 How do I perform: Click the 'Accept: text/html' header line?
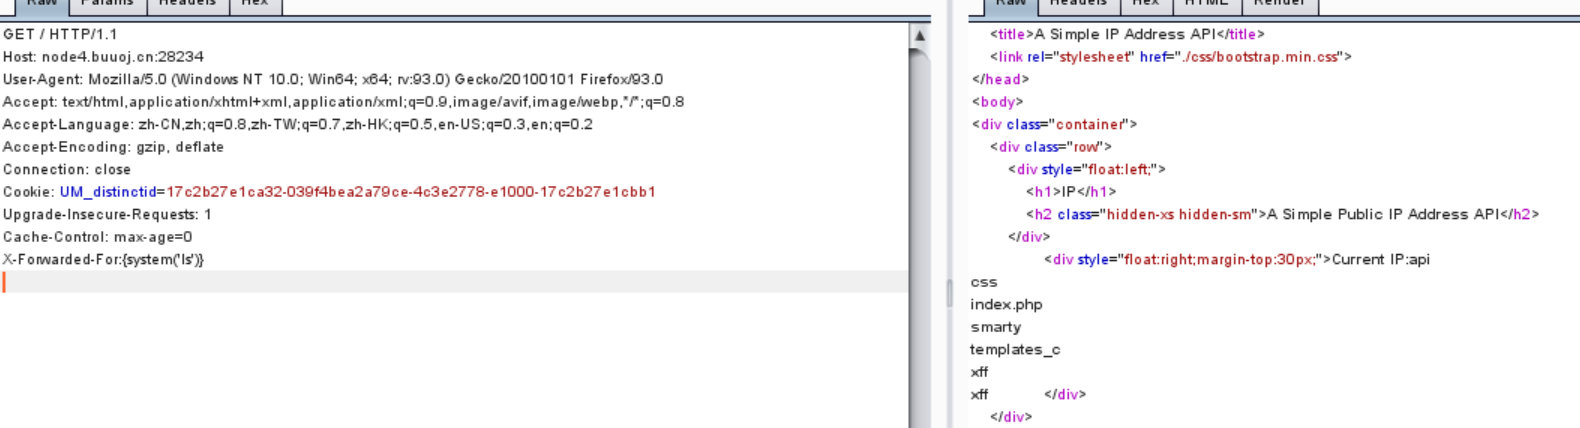point(343,102)
